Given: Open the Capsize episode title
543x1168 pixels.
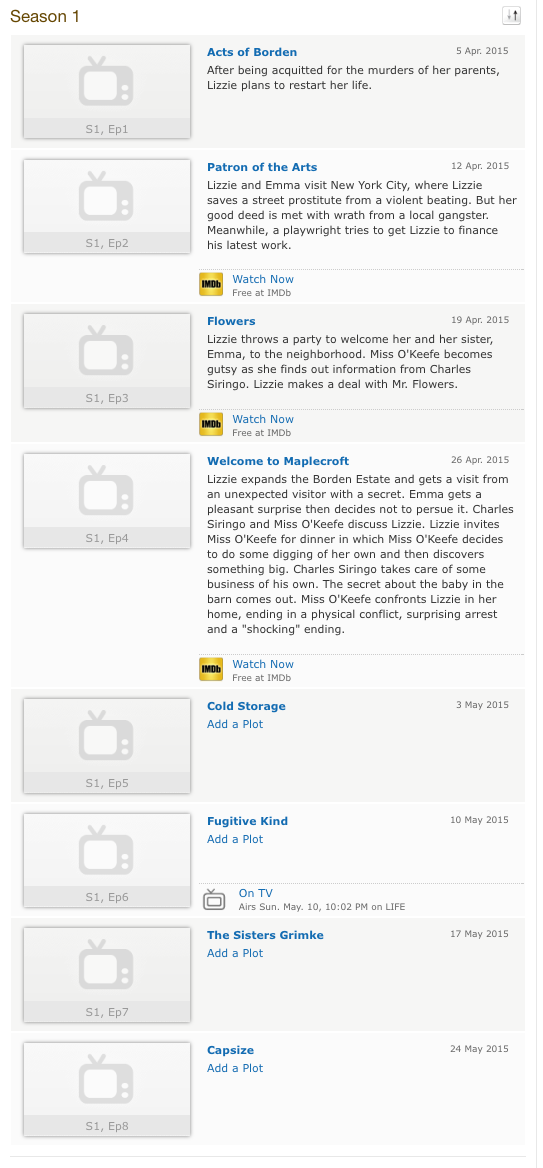Looking at the screenshot, I should click(x=230, y=1050).
